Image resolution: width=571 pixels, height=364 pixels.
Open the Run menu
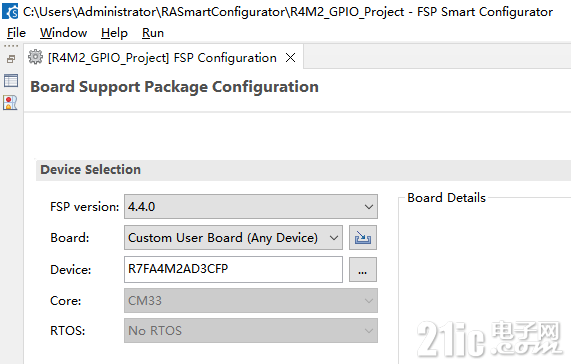153,33
